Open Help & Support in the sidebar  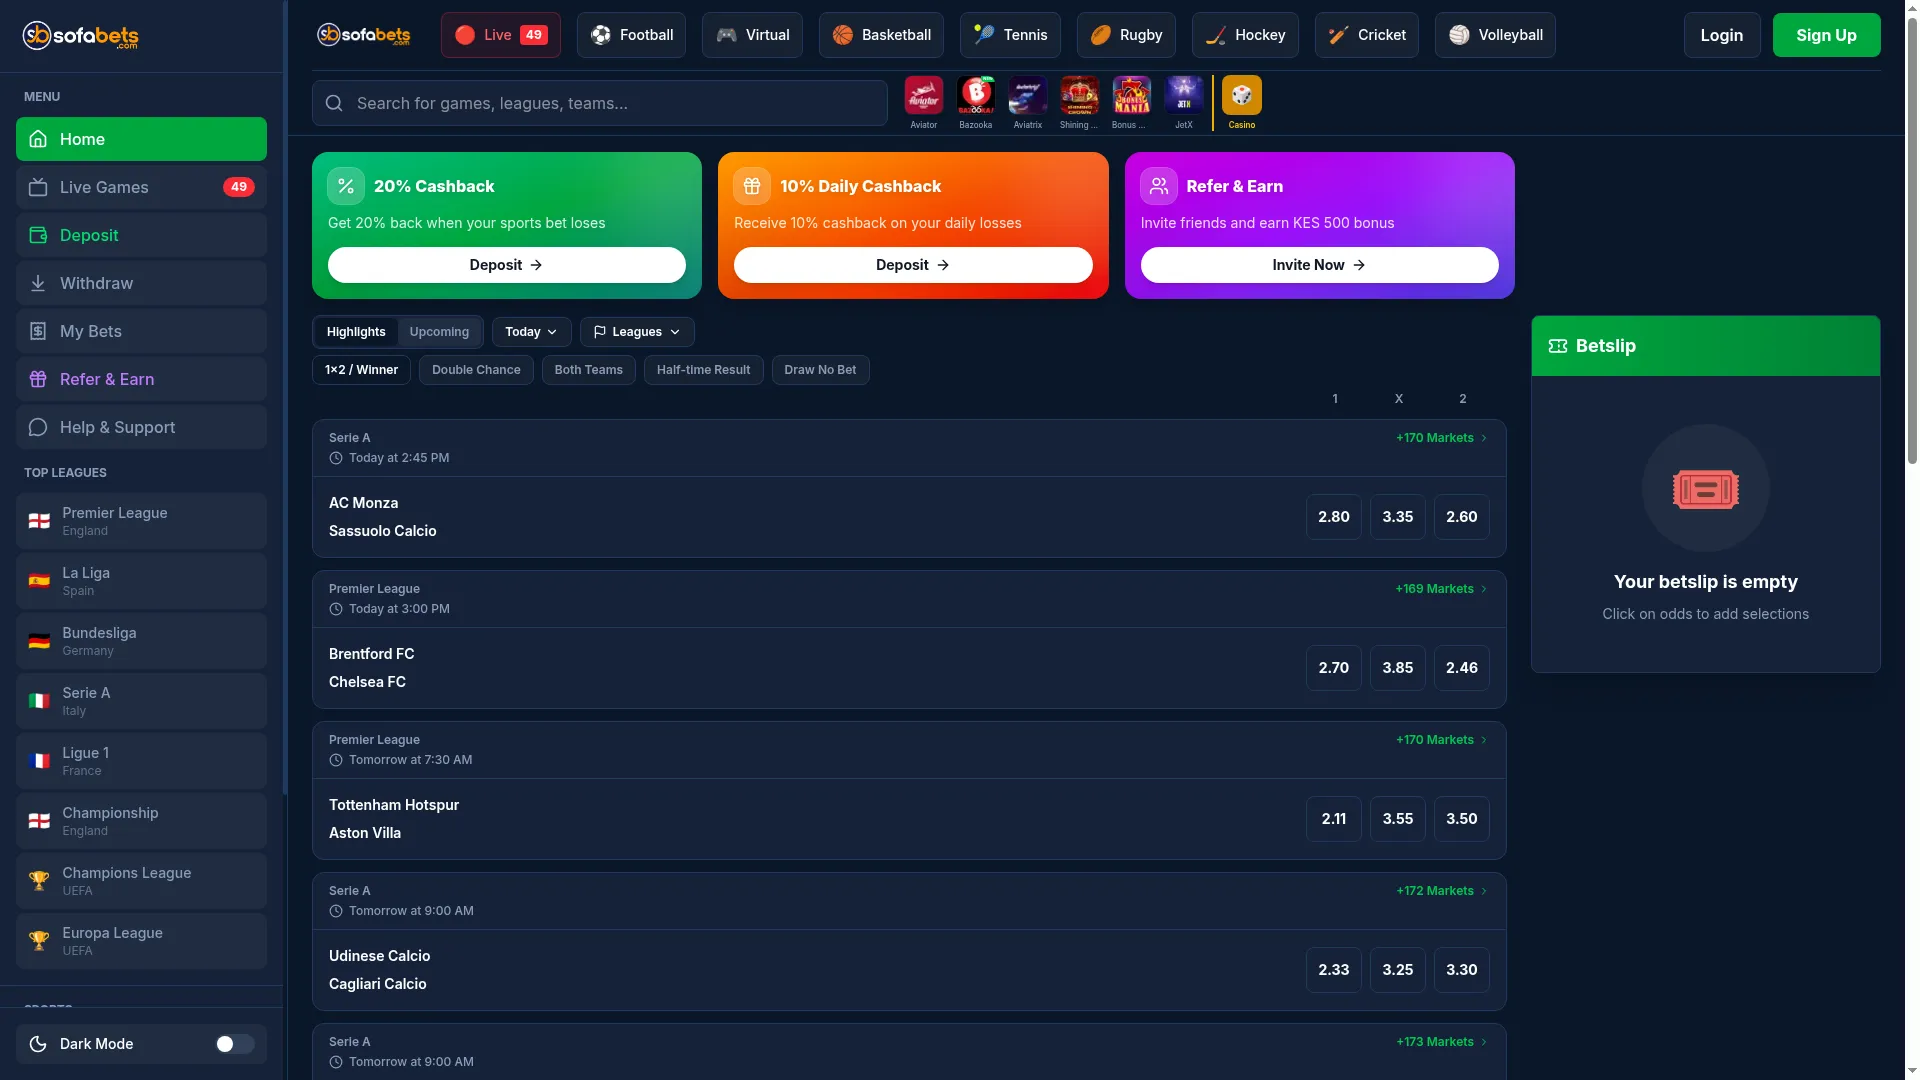141,427
